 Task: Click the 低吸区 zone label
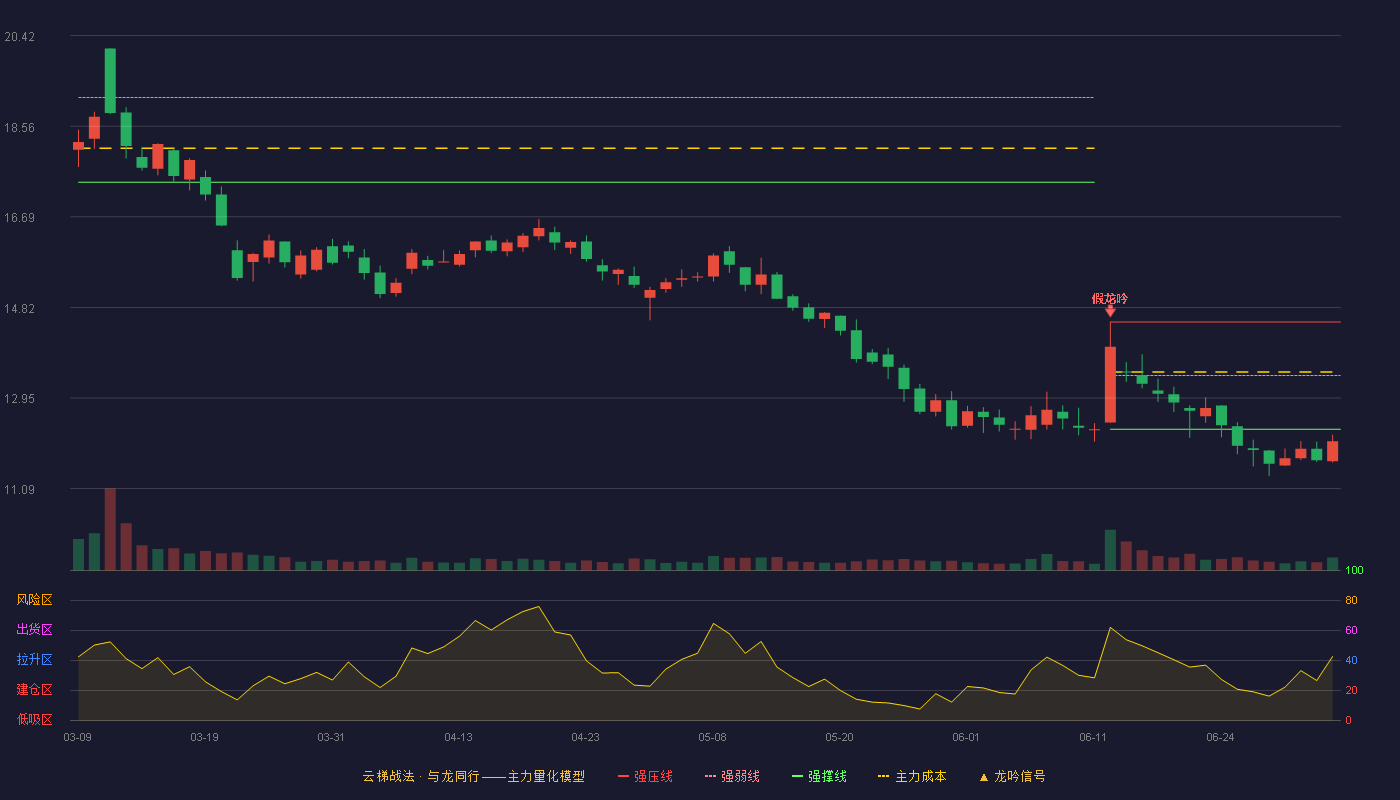pos(34,720)
